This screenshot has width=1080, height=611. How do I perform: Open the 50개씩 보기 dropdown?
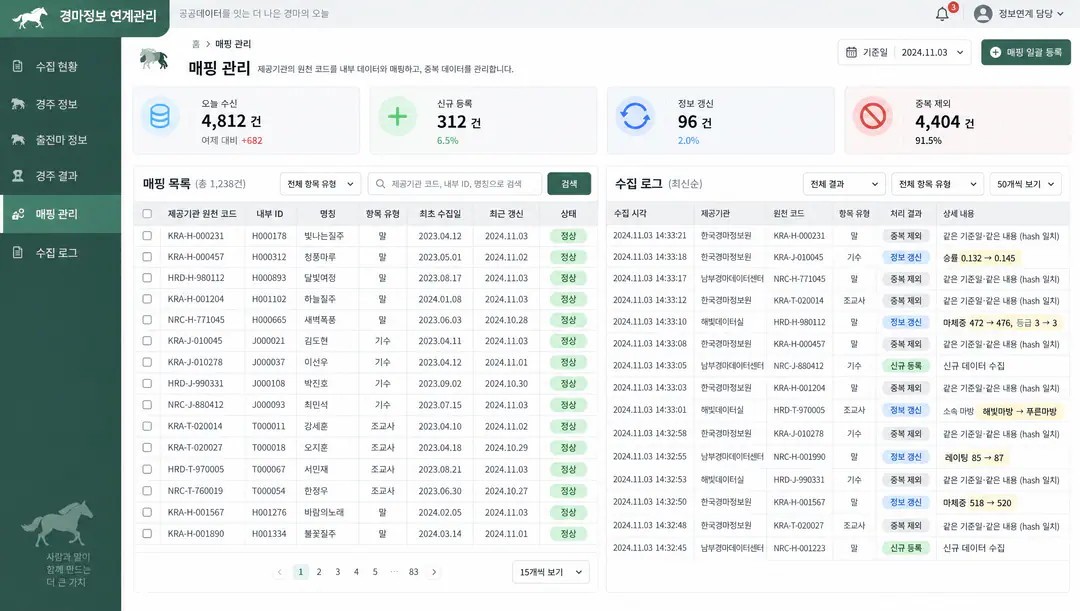click(x=1026, y=184)
